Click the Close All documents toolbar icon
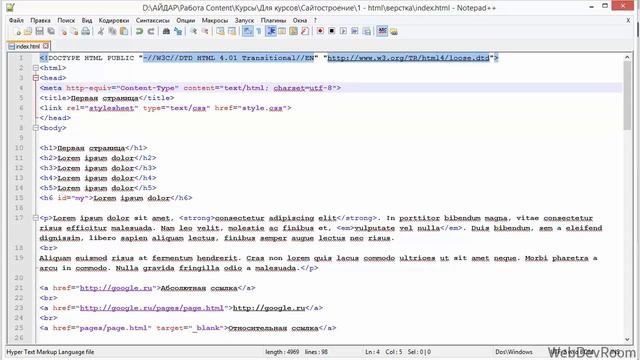640x360 pixels. click(75, 31)
